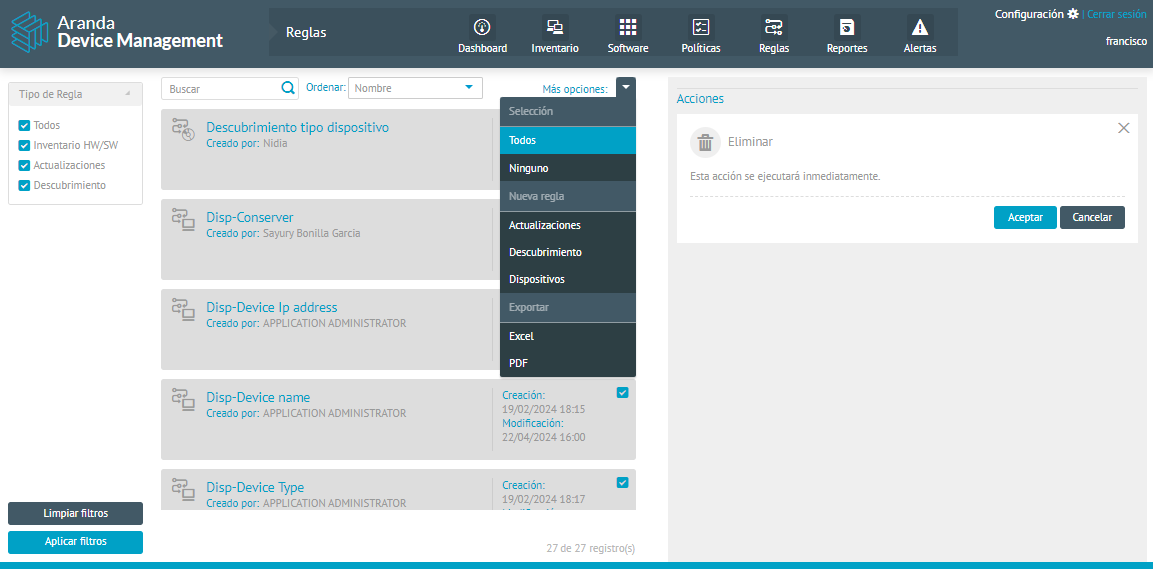1153x569 pixels.
Task: Open the Software grid icon
Action: point(627,27)
